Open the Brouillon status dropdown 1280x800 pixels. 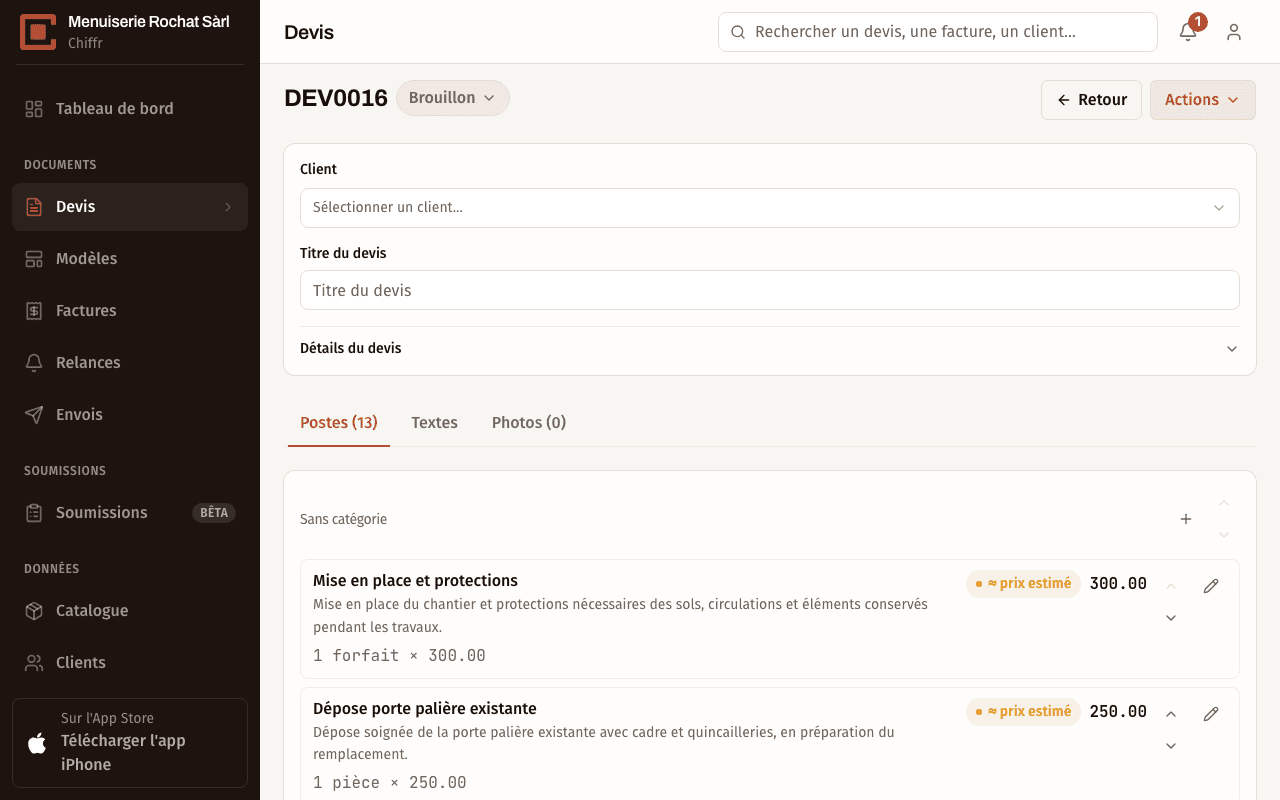pos(453,98)
